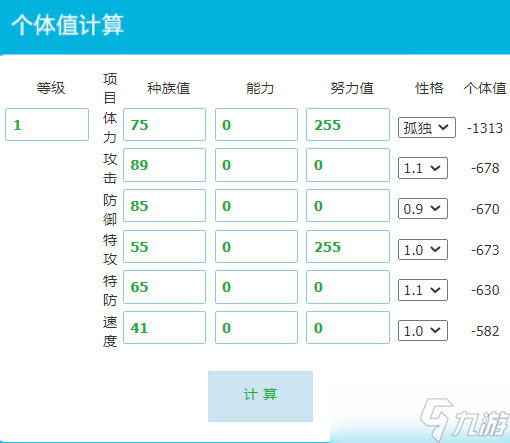510x443 pixels.
Task: Click the 种族值 column header
Action: point(169,88)
